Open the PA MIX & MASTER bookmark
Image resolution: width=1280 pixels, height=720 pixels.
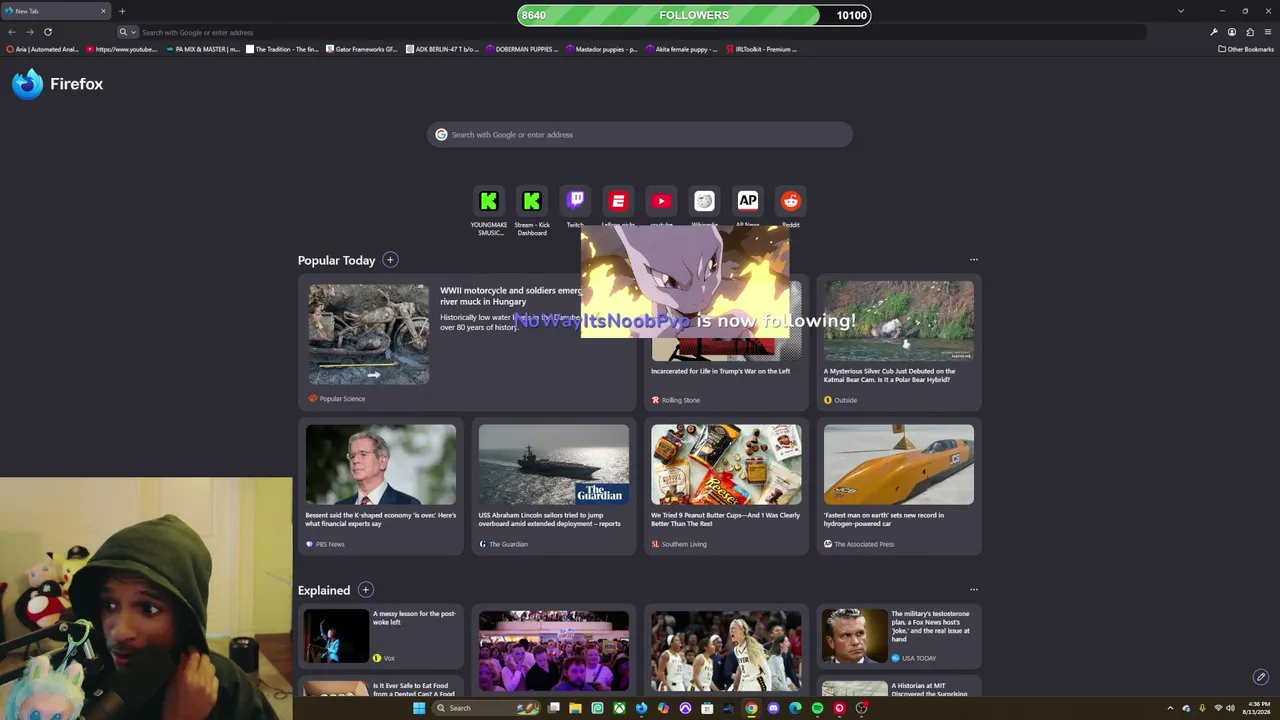(203, 49)
